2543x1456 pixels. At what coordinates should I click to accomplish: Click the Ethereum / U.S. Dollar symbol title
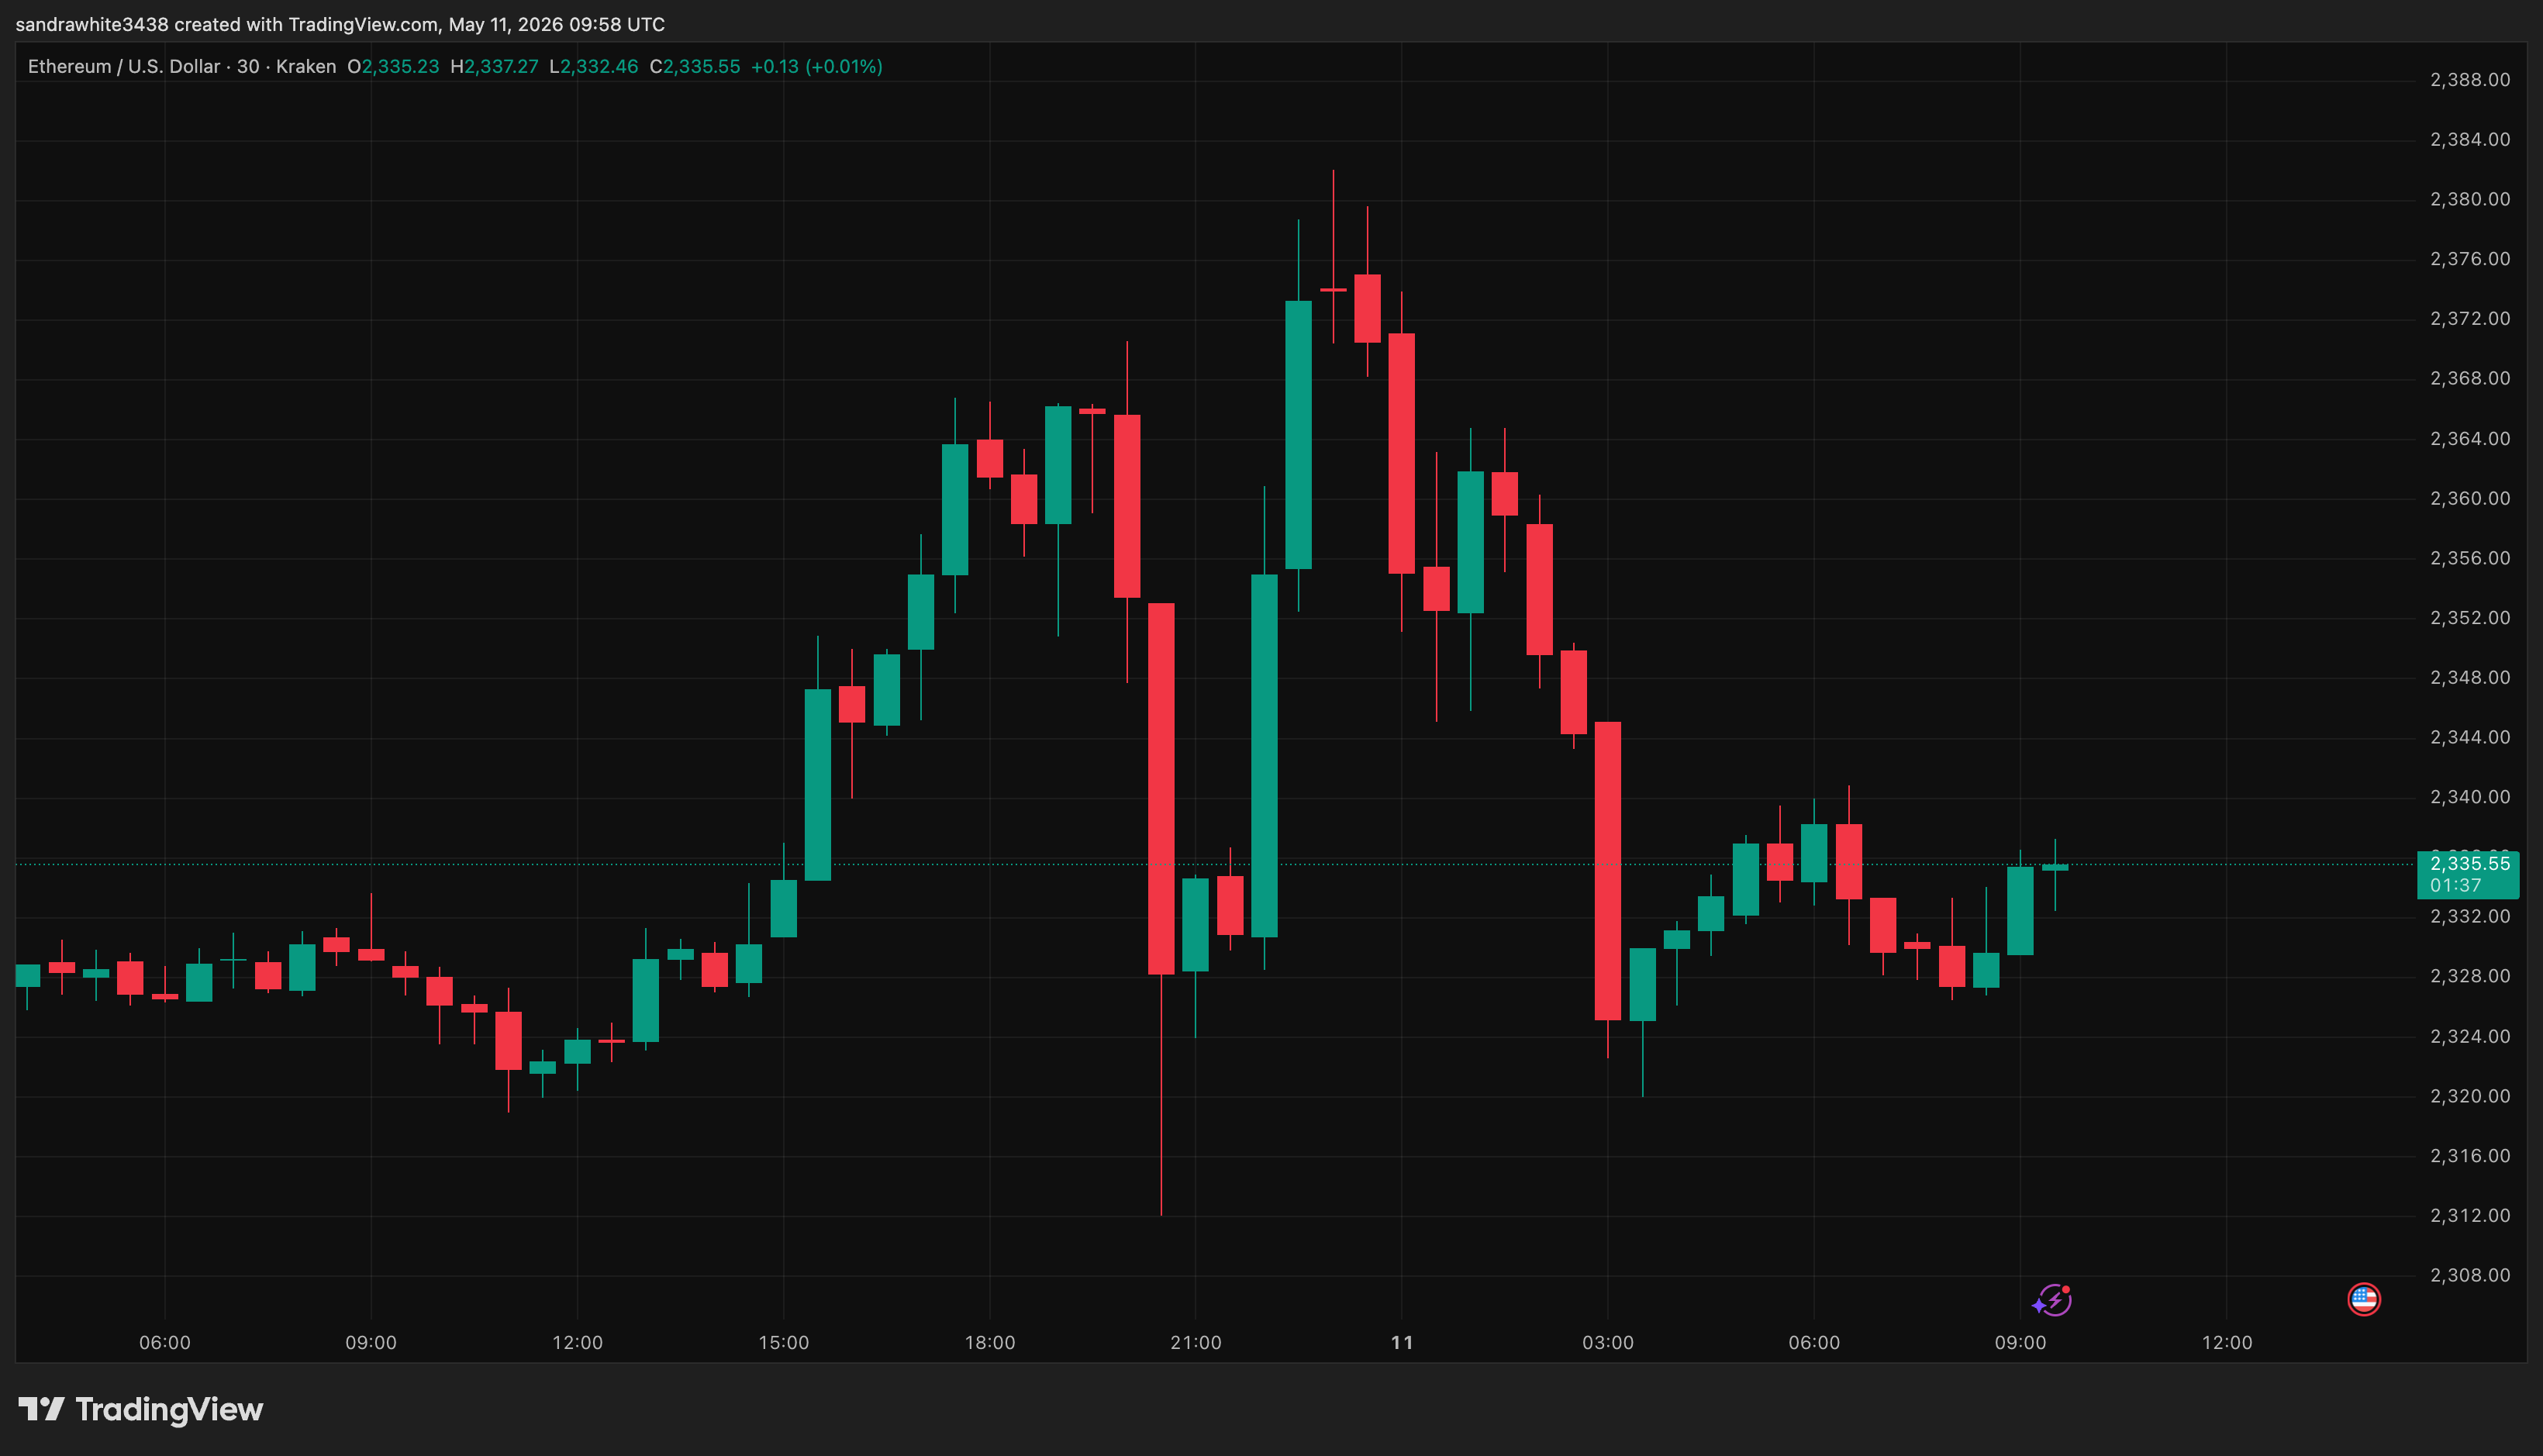coord(124,67)
